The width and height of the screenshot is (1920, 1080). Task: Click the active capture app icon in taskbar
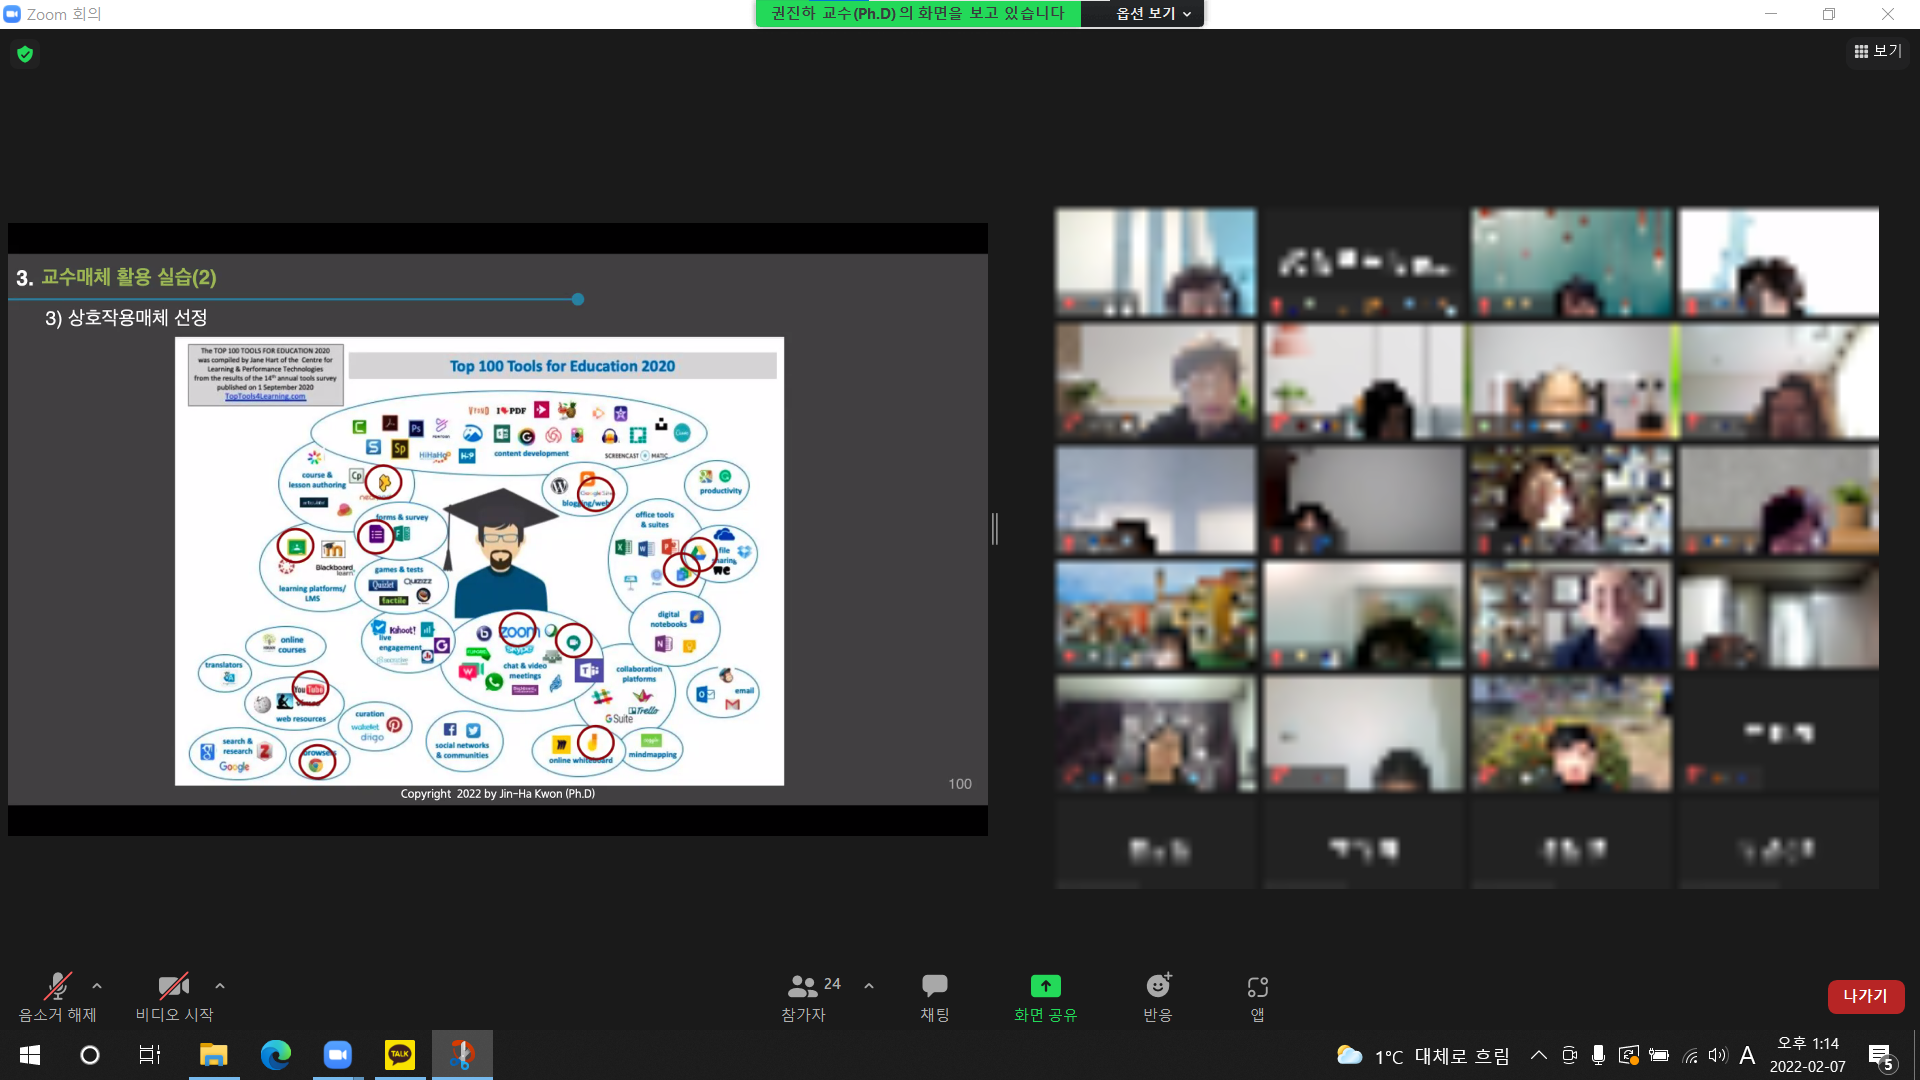click(462, 1055)
